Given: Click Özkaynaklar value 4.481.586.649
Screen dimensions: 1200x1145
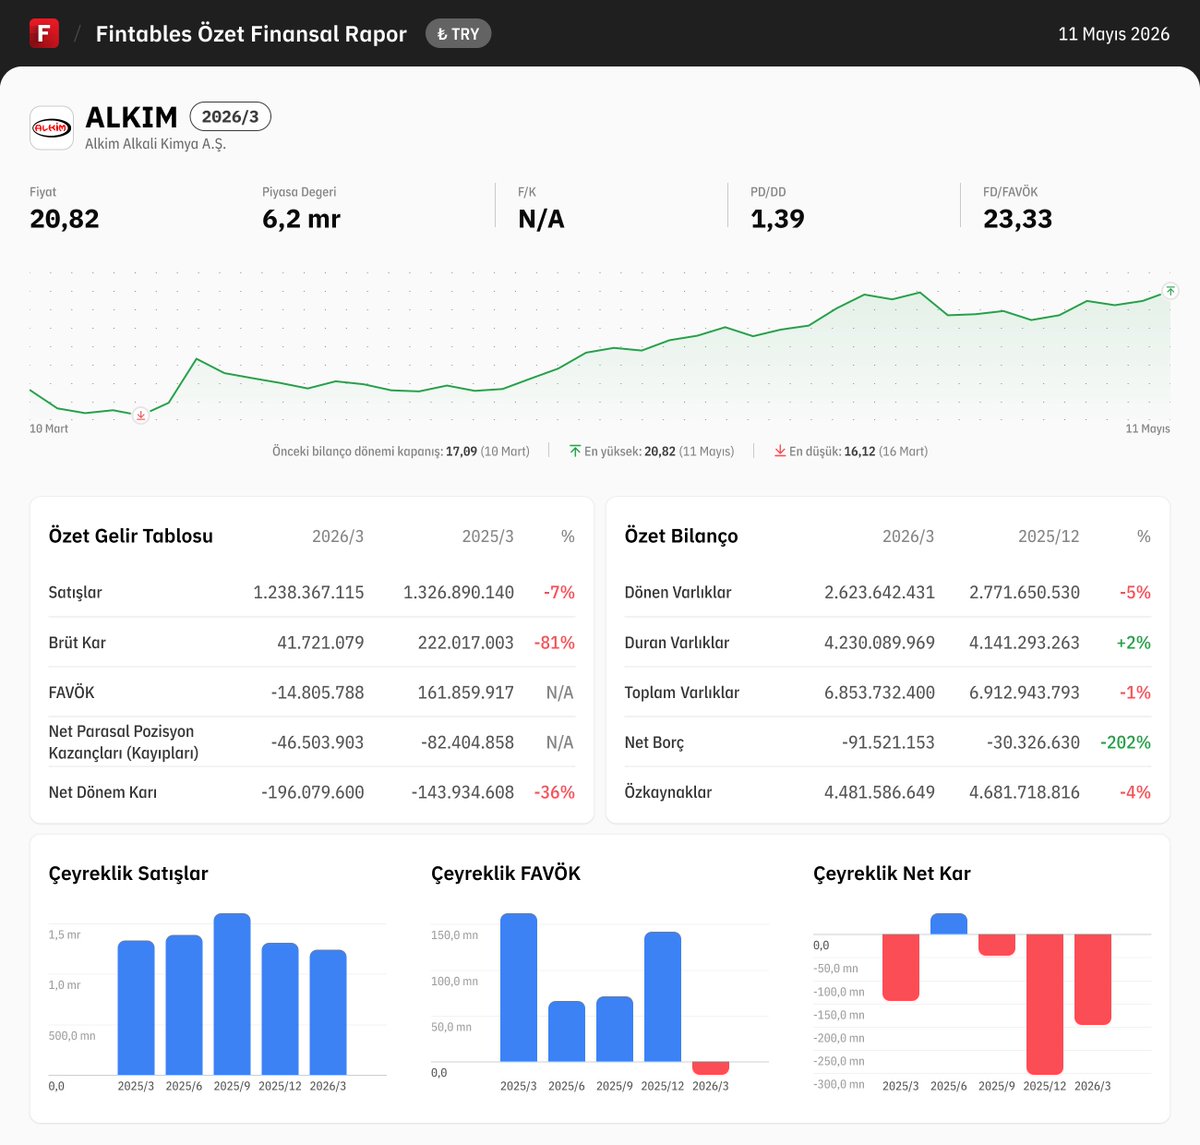Looking at the screenshot, I should (880, 792).
